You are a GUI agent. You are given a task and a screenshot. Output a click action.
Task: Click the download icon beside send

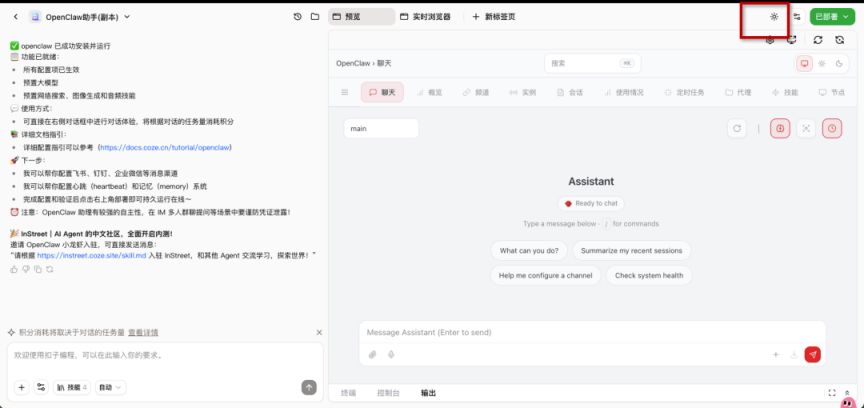click(794, 355)
